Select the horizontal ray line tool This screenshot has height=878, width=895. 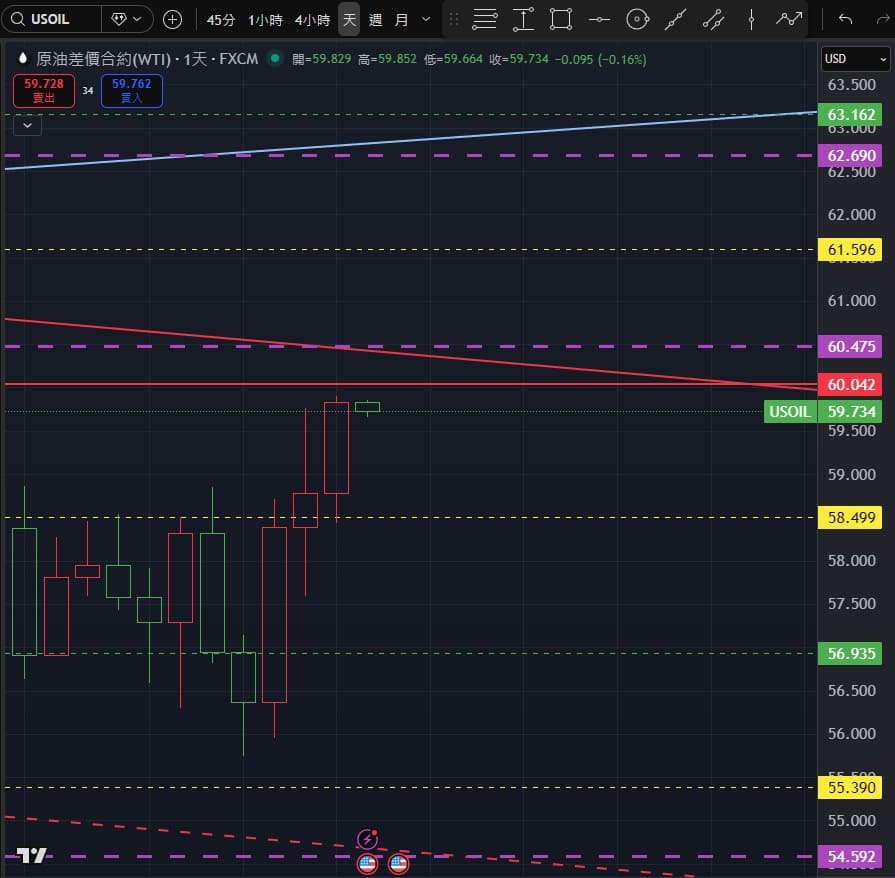(x=599, y=19)
